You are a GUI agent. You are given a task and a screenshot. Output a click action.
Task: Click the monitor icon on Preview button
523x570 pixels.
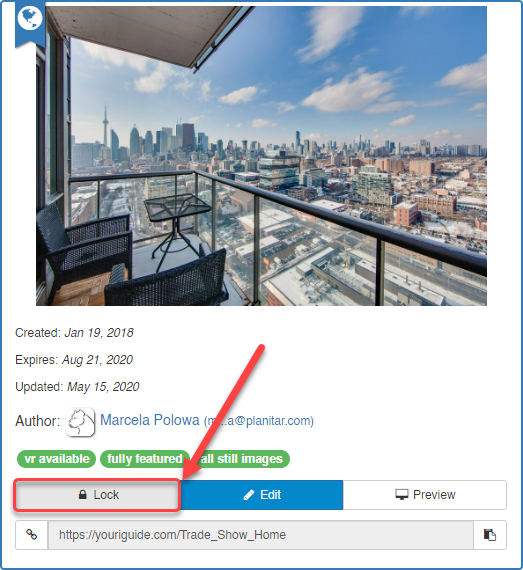tap(402, 495)
